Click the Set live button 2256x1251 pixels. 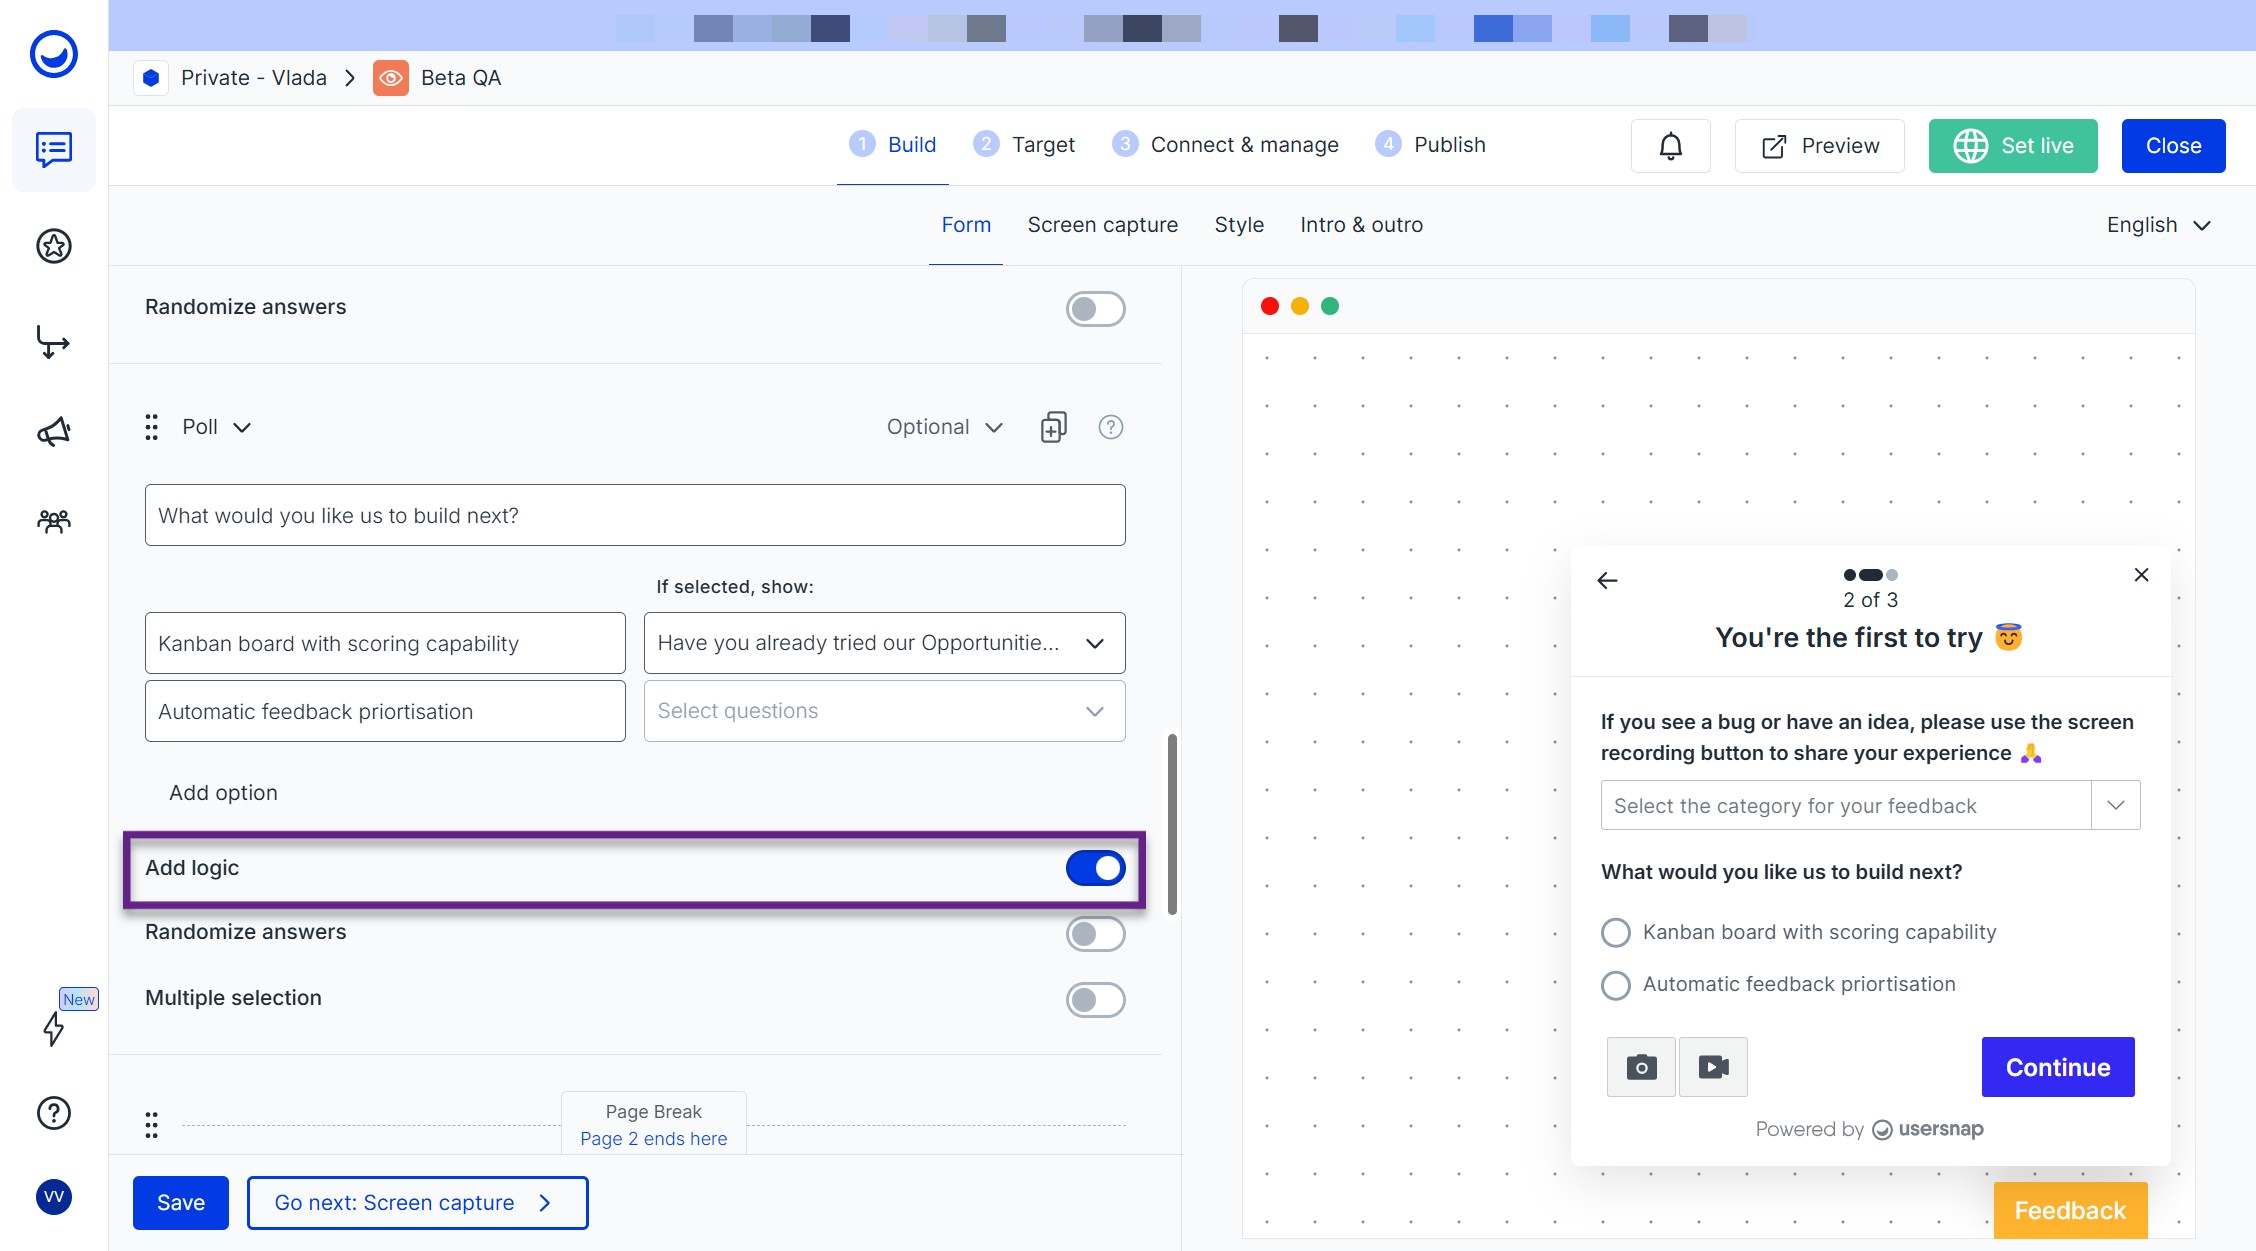2012,146
